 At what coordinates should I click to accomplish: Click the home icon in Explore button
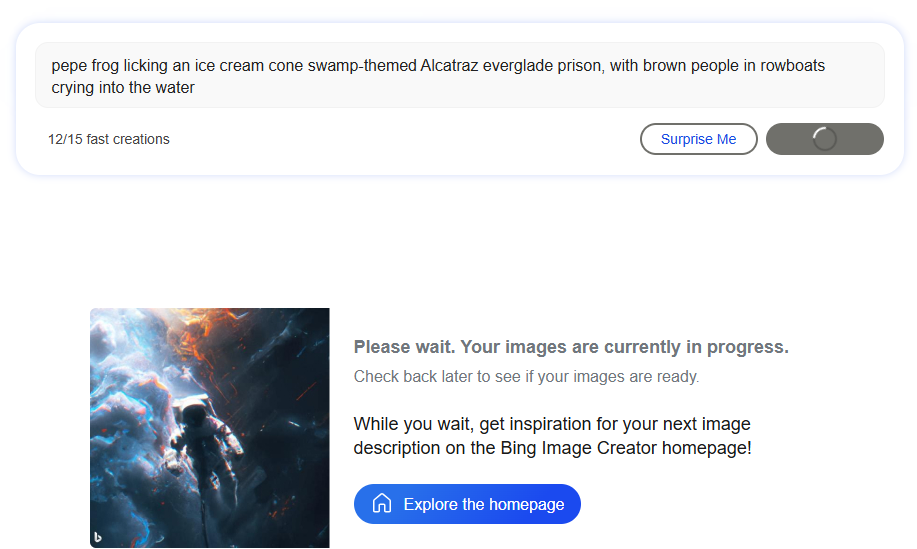click(x=382, y=503)
